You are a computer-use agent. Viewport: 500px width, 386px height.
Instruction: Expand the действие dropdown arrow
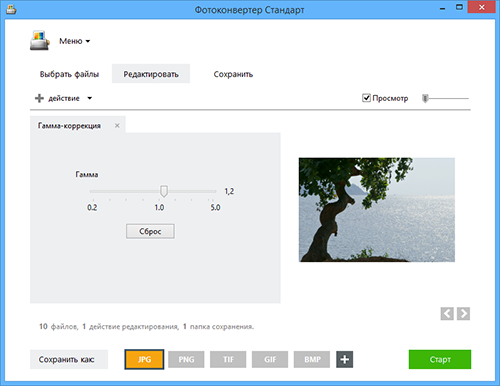[x=89, y=98]
